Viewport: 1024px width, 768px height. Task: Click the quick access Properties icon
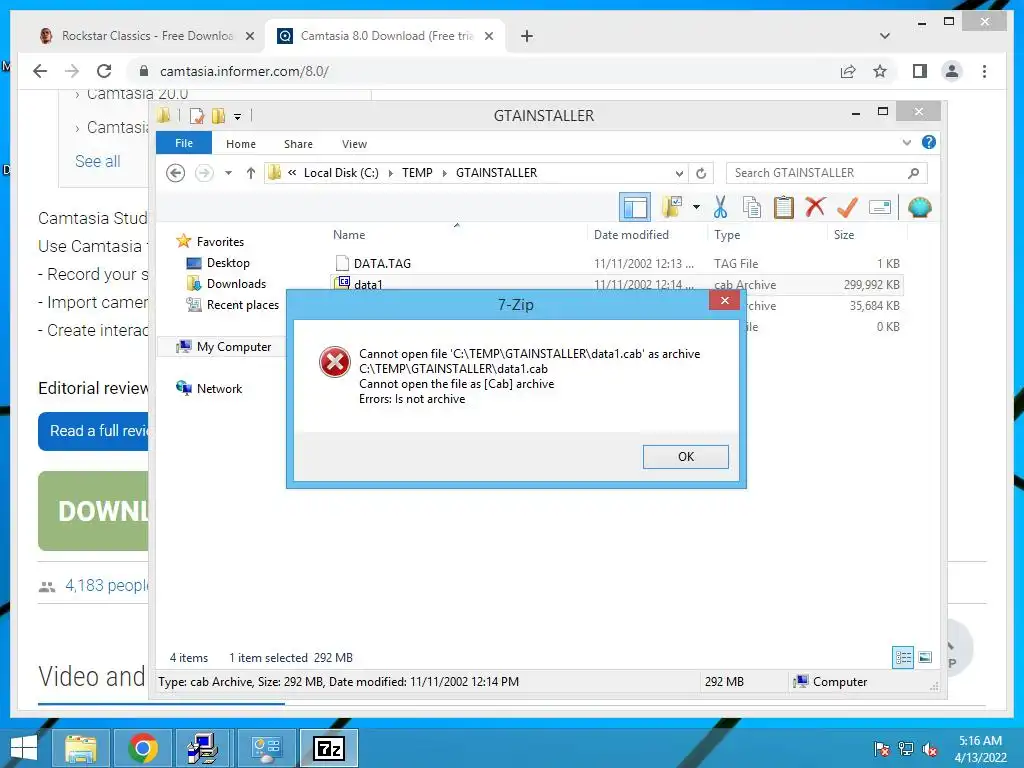[197, 116]
